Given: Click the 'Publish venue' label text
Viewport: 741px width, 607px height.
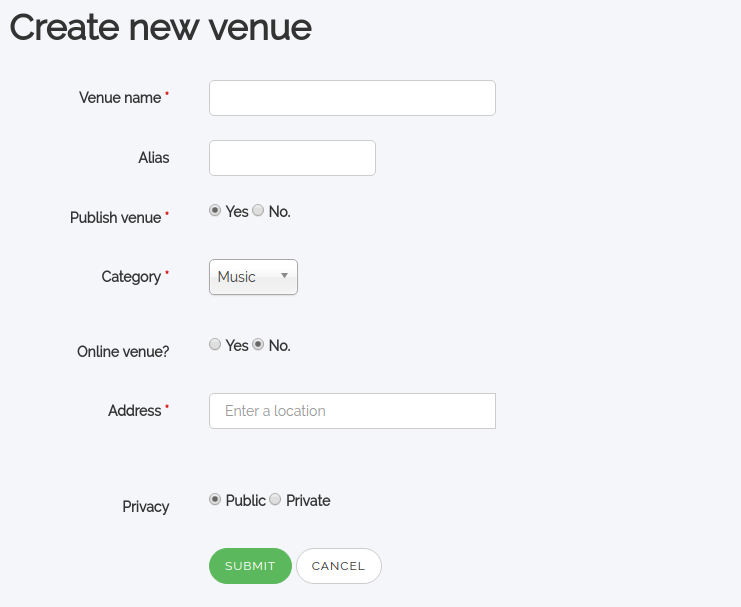Looking at the screenshot, I should (x=115, y=218).
